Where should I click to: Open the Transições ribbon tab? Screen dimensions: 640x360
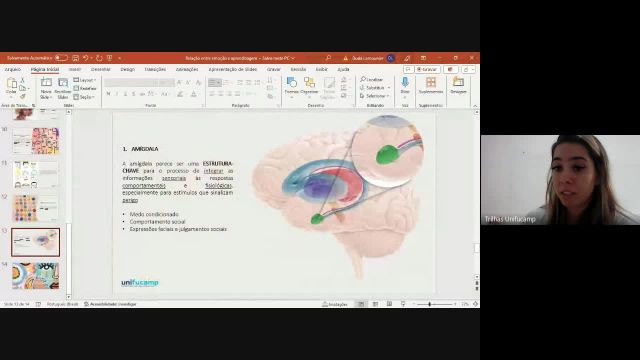pos(155,69)
